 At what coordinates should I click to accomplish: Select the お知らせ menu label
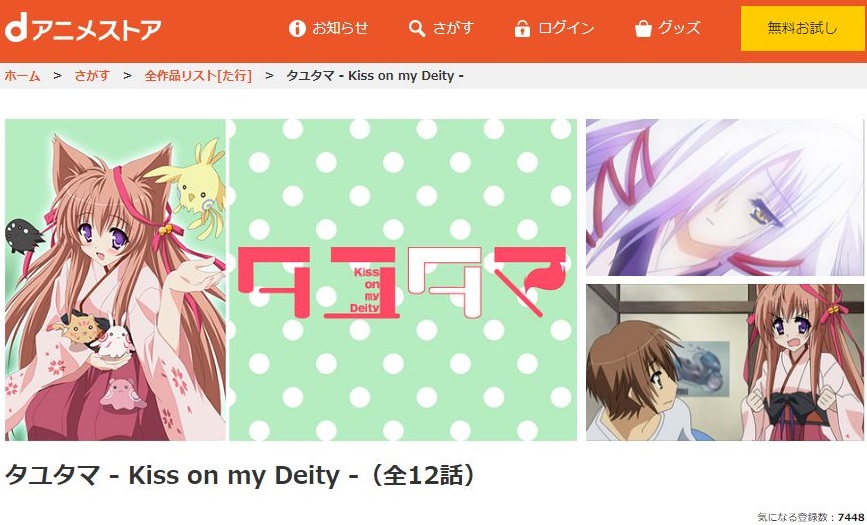click(340, 28)
